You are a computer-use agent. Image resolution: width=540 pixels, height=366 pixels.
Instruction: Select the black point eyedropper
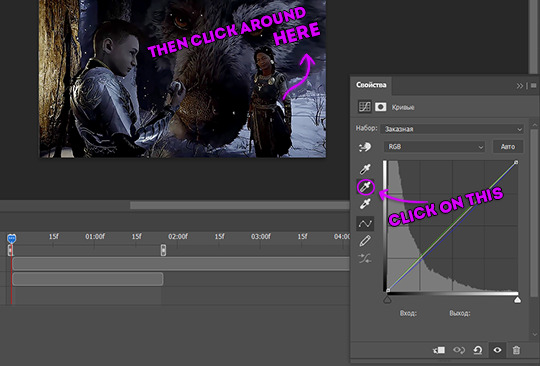pos(365,169)
